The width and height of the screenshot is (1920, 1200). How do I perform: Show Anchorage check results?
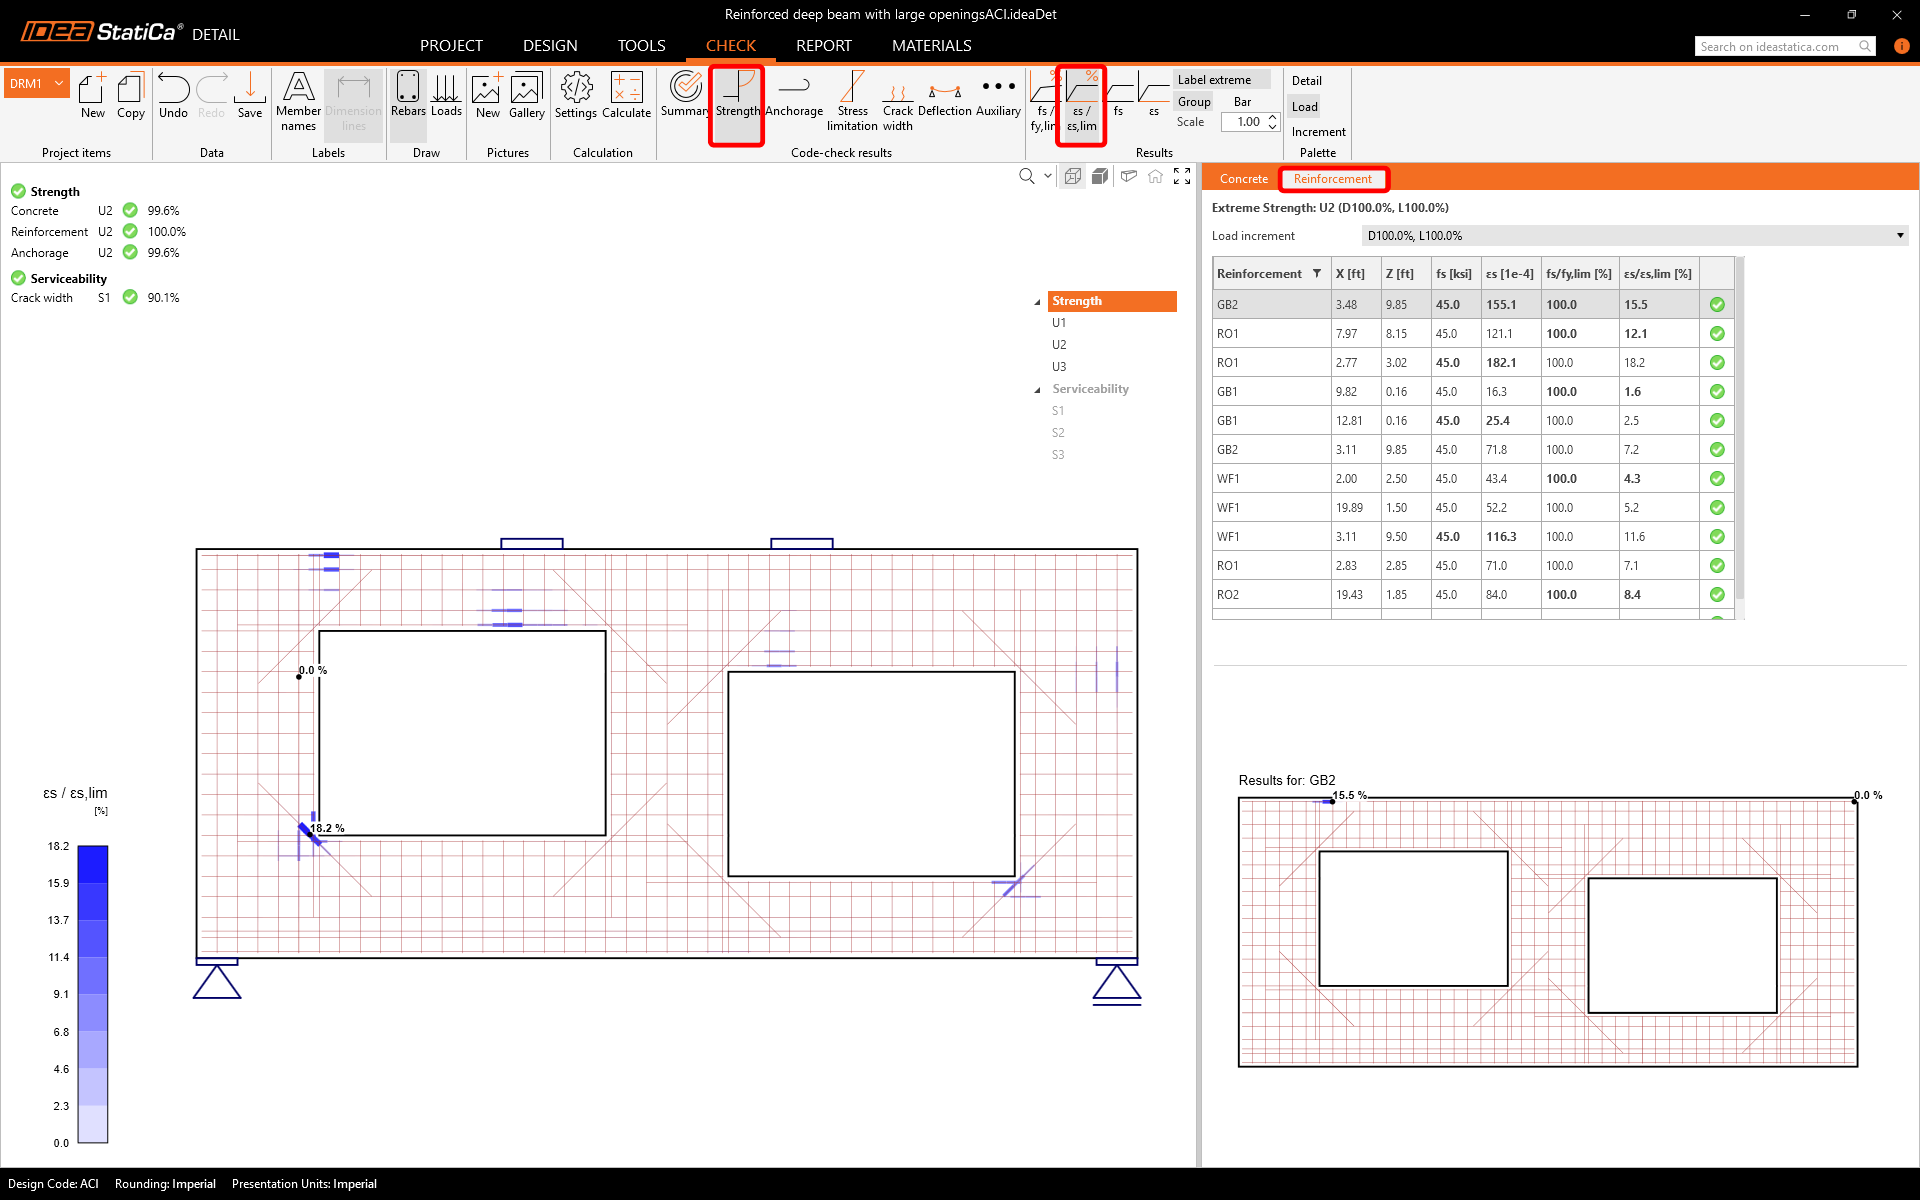(x=794, y=96)
